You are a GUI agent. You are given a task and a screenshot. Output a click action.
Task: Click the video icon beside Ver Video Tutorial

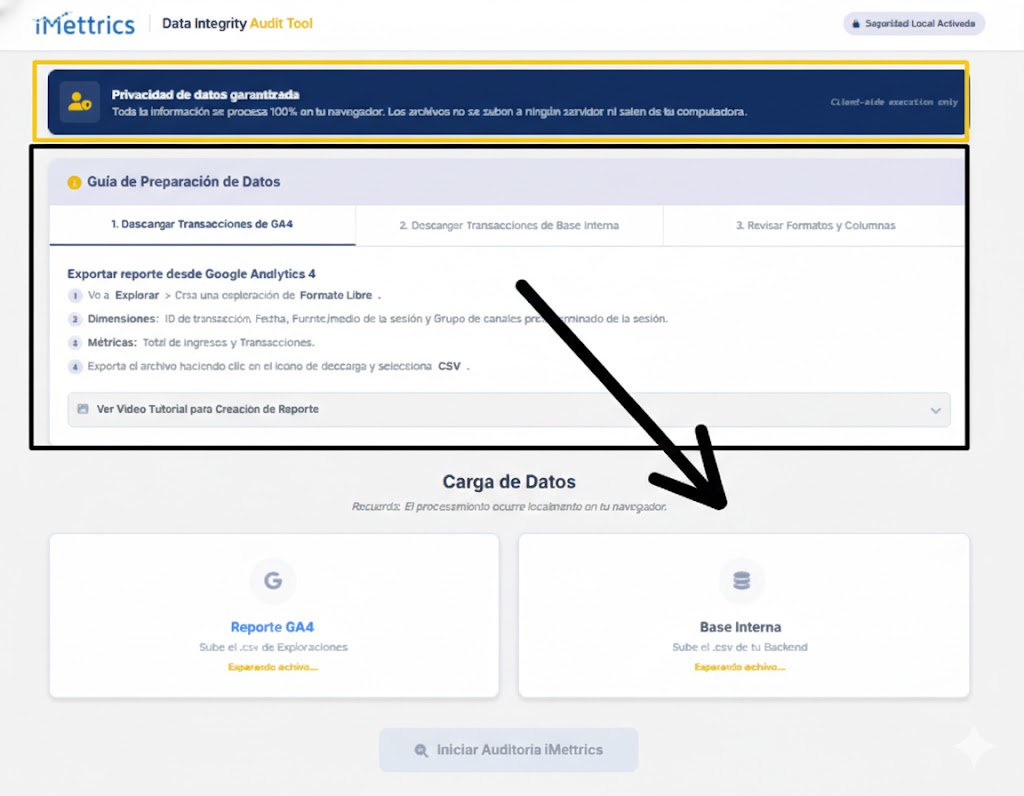[x=83, y=409]
